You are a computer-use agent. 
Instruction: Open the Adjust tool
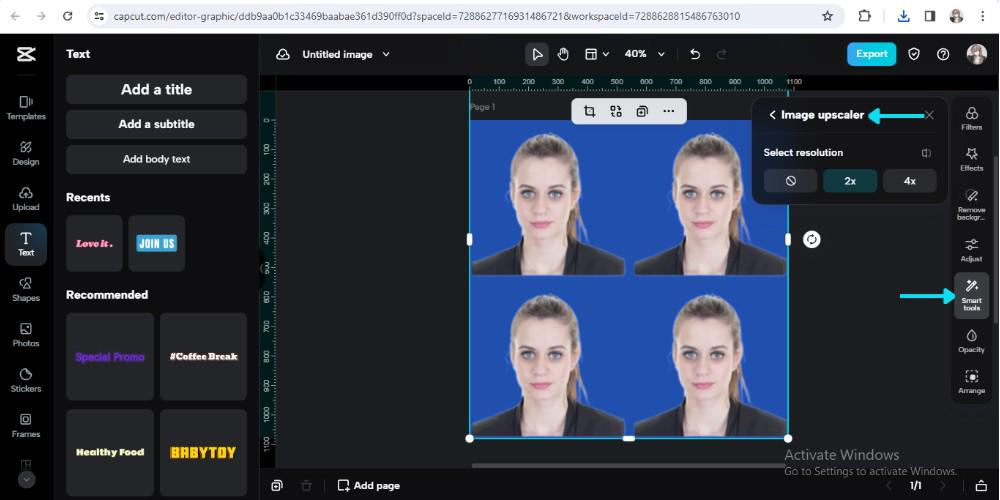tap(971, 251)
